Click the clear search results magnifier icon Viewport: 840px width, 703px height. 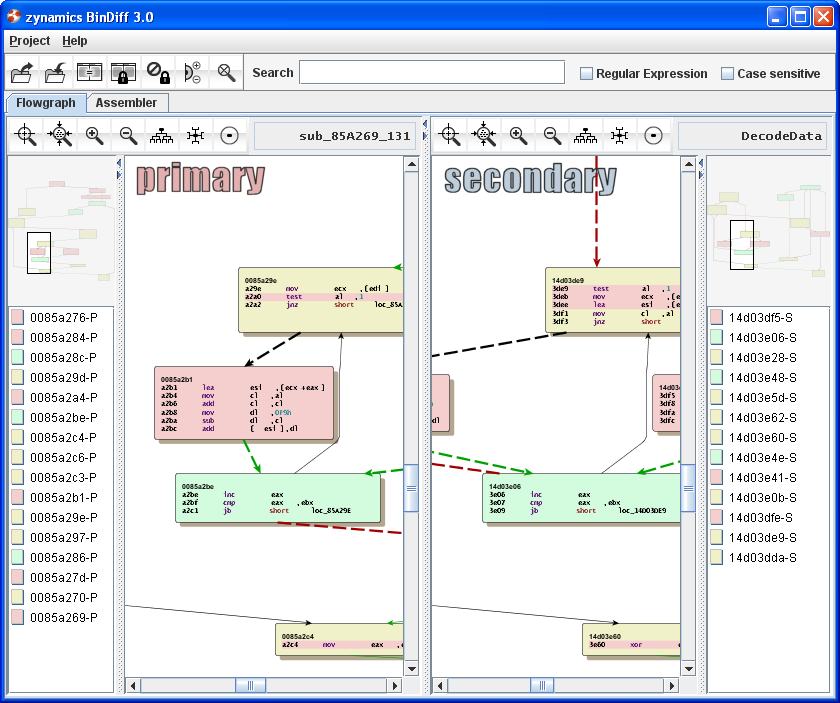227,72
